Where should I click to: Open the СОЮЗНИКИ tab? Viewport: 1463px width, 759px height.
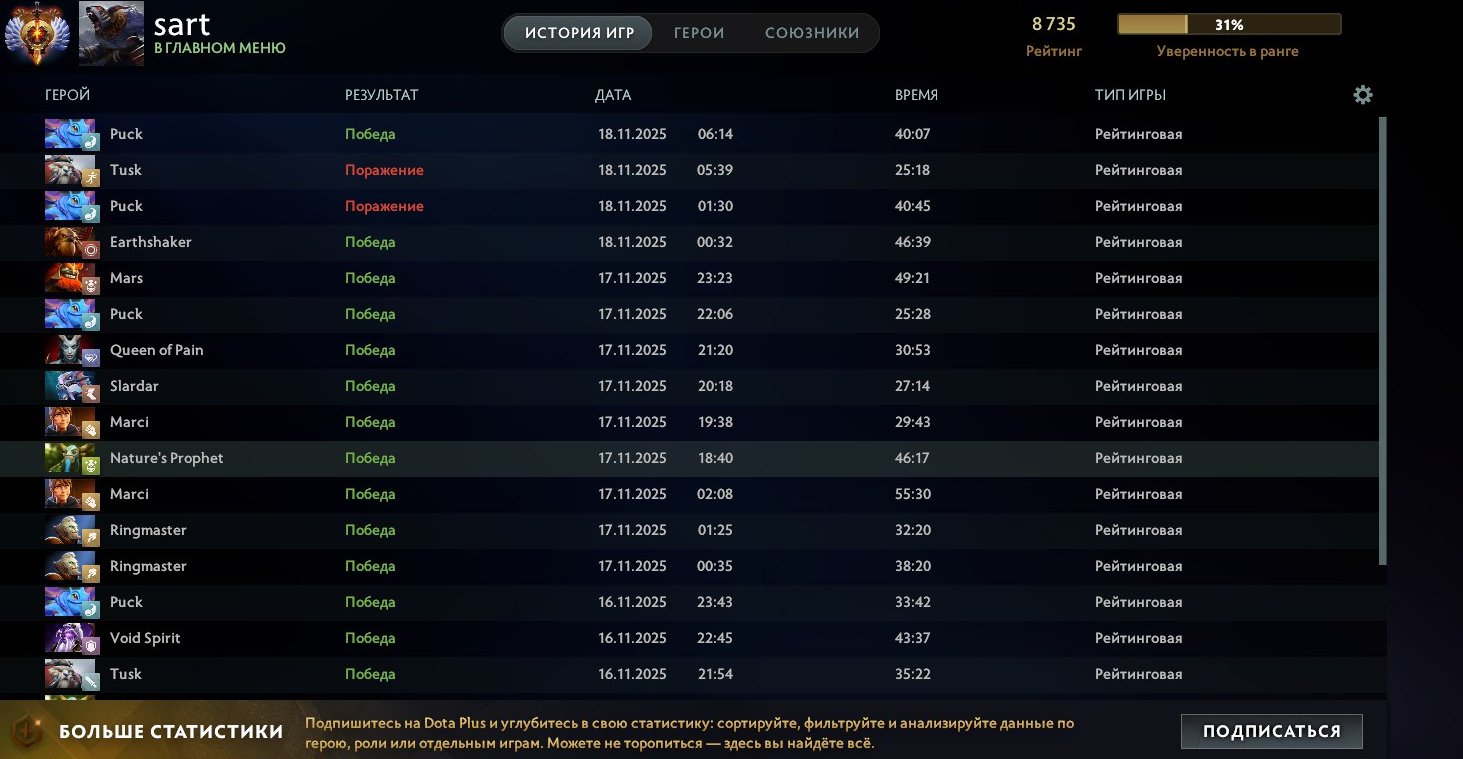tap(814, 32)
